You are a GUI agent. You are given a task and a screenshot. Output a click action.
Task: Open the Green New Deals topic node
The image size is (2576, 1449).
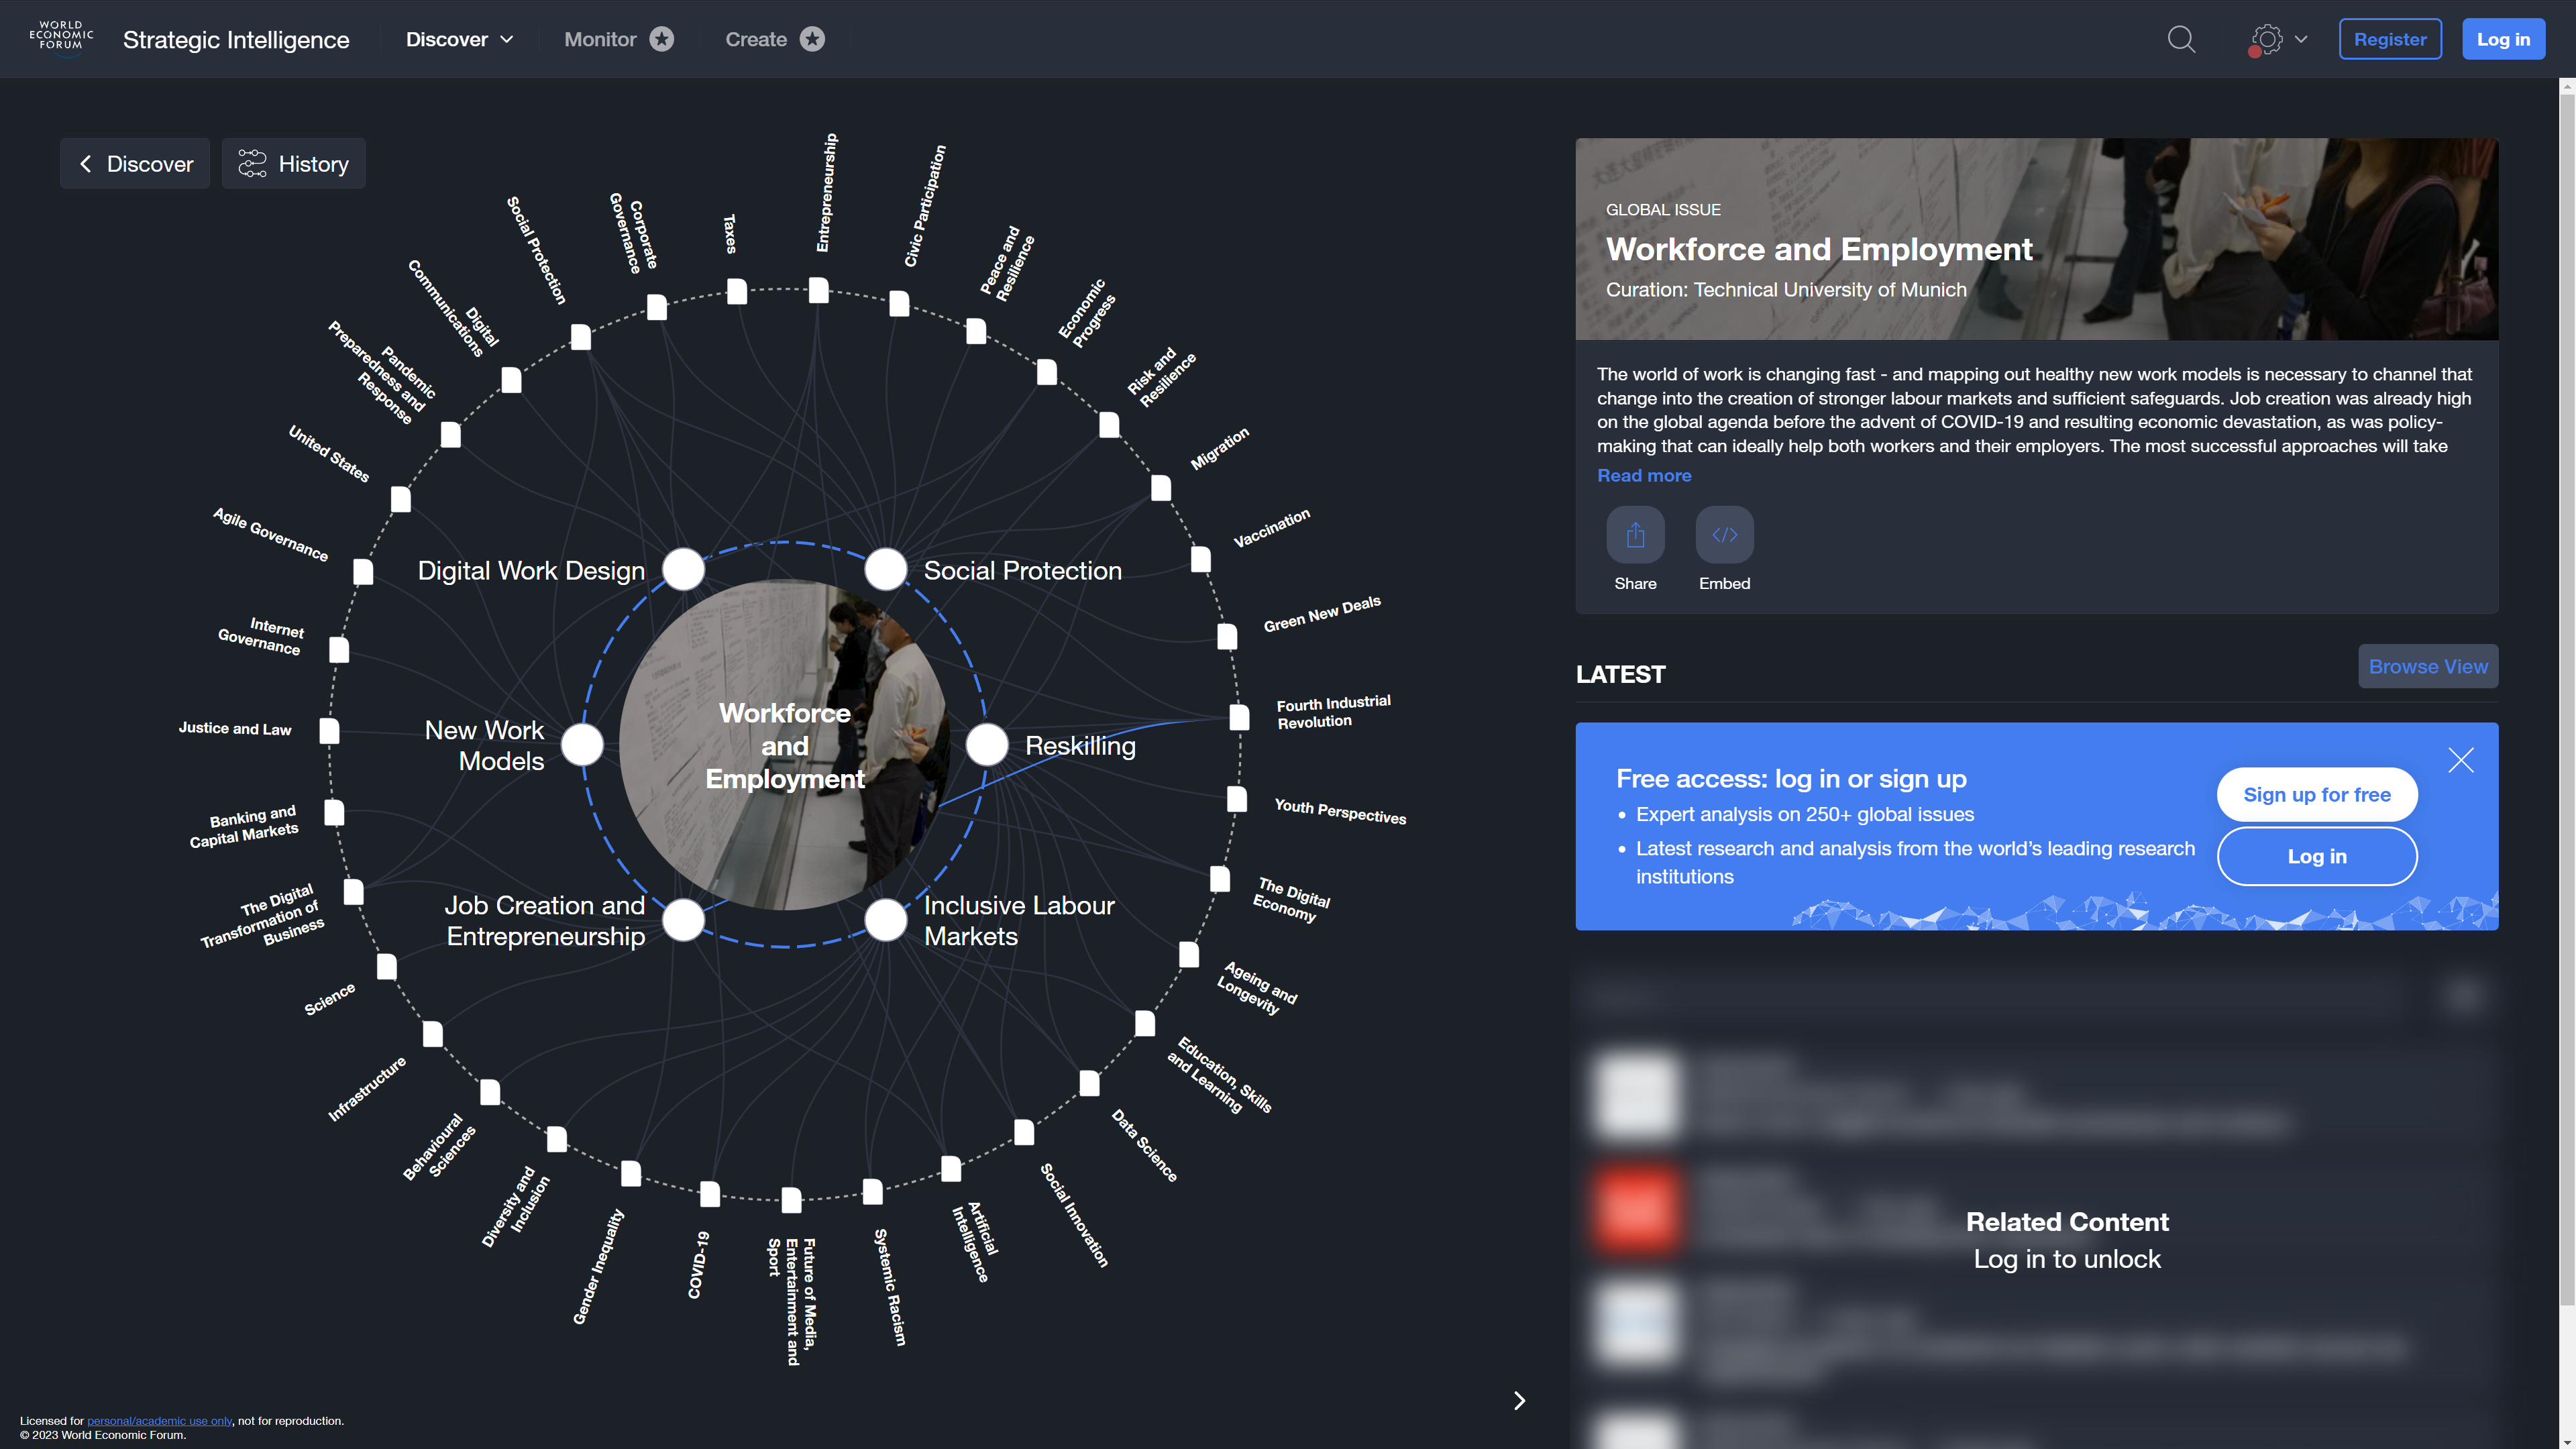[x=1227, y=636]
